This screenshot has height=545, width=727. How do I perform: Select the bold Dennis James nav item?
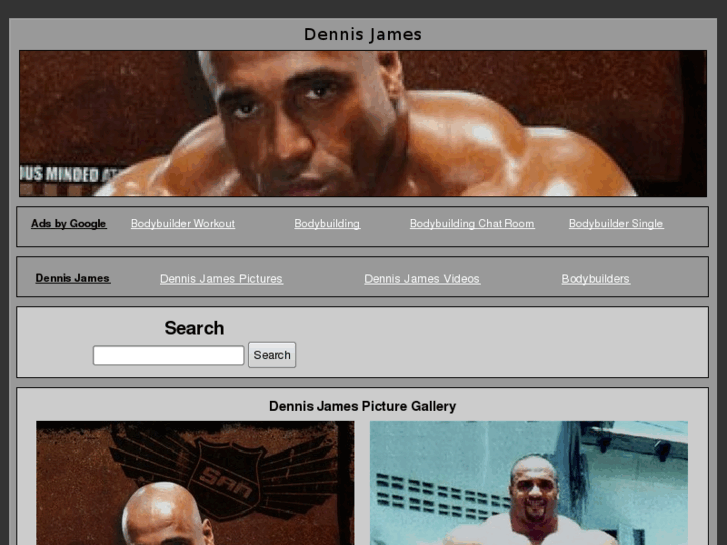73,278
